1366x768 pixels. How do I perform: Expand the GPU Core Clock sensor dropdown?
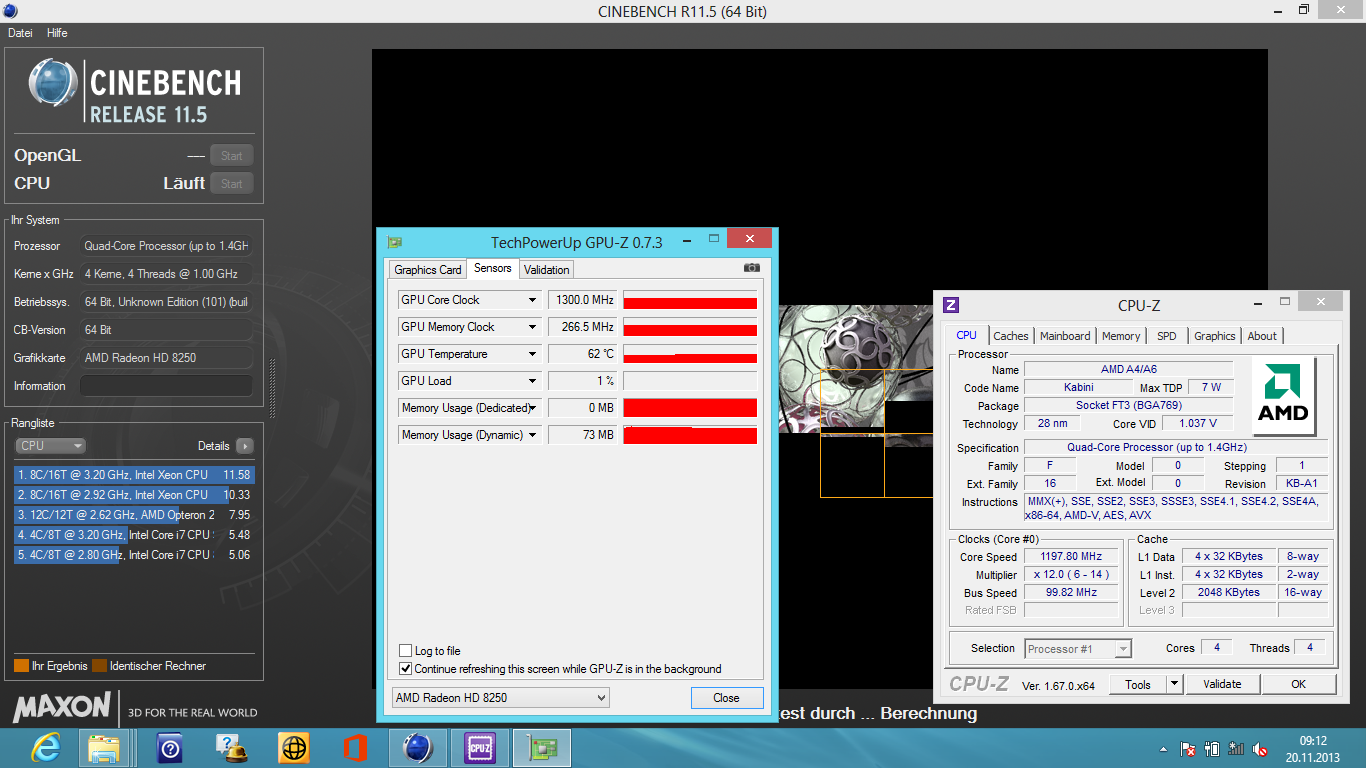click(x=533, y=300)
